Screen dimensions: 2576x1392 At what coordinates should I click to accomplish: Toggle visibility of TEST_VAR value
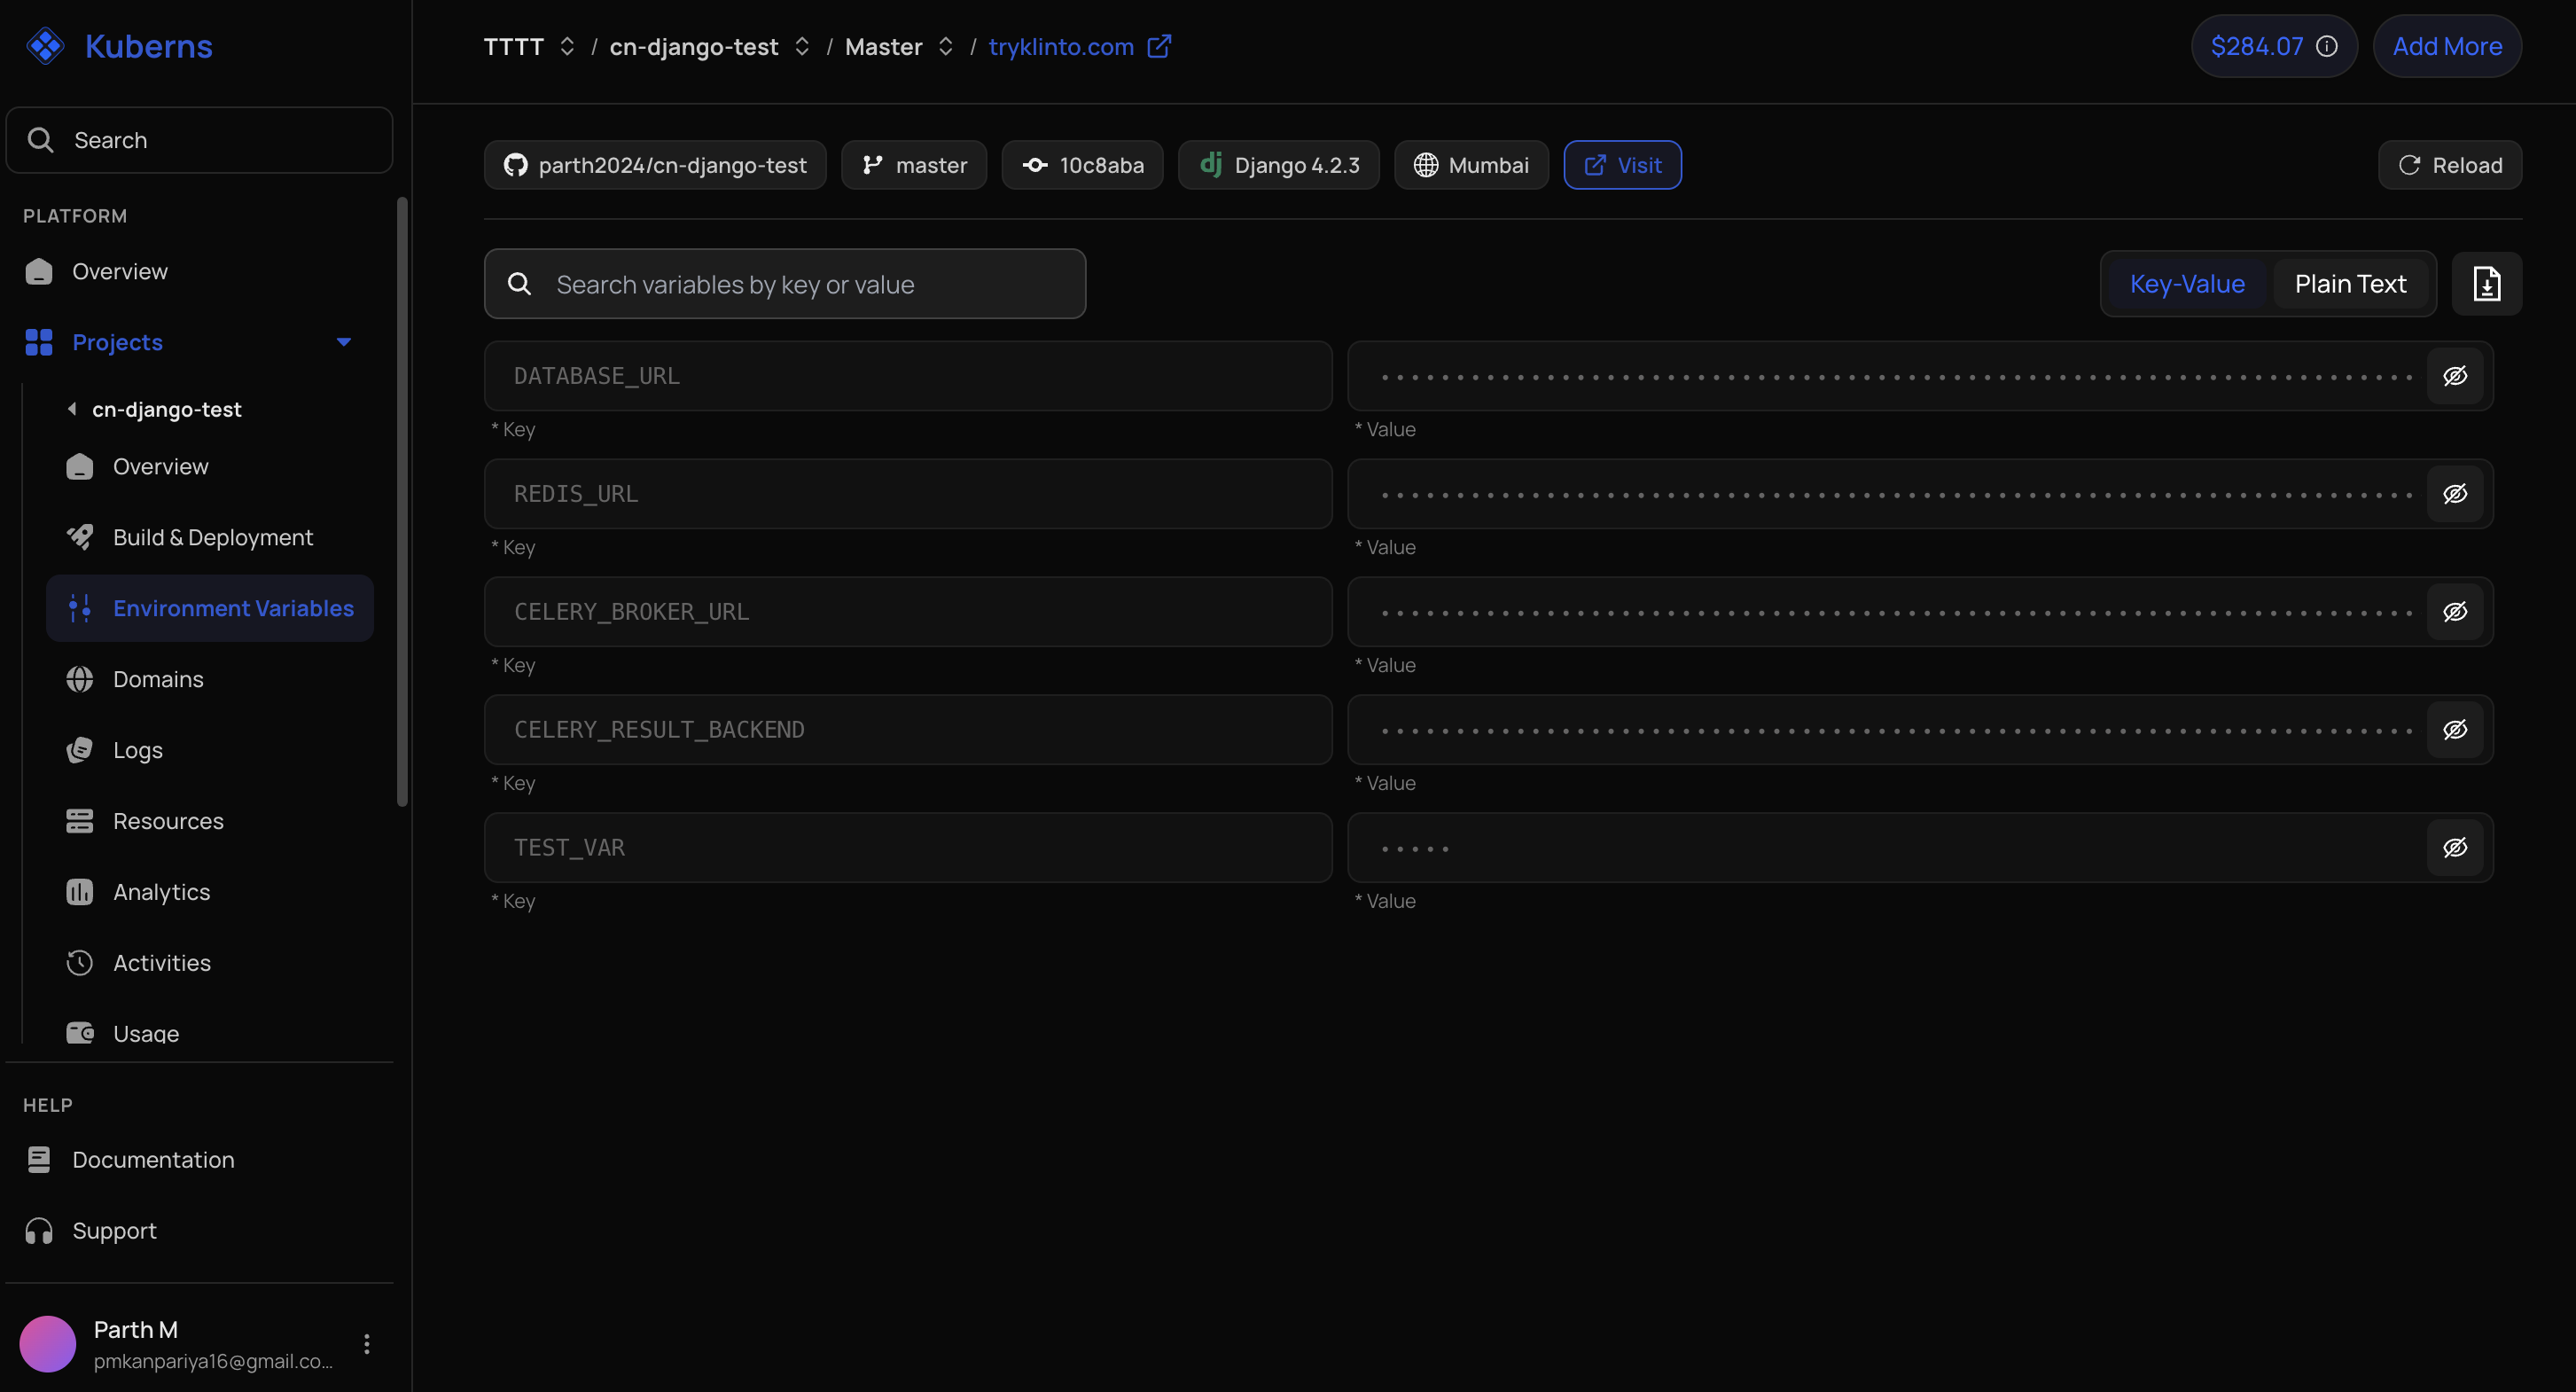point(2456,848)
